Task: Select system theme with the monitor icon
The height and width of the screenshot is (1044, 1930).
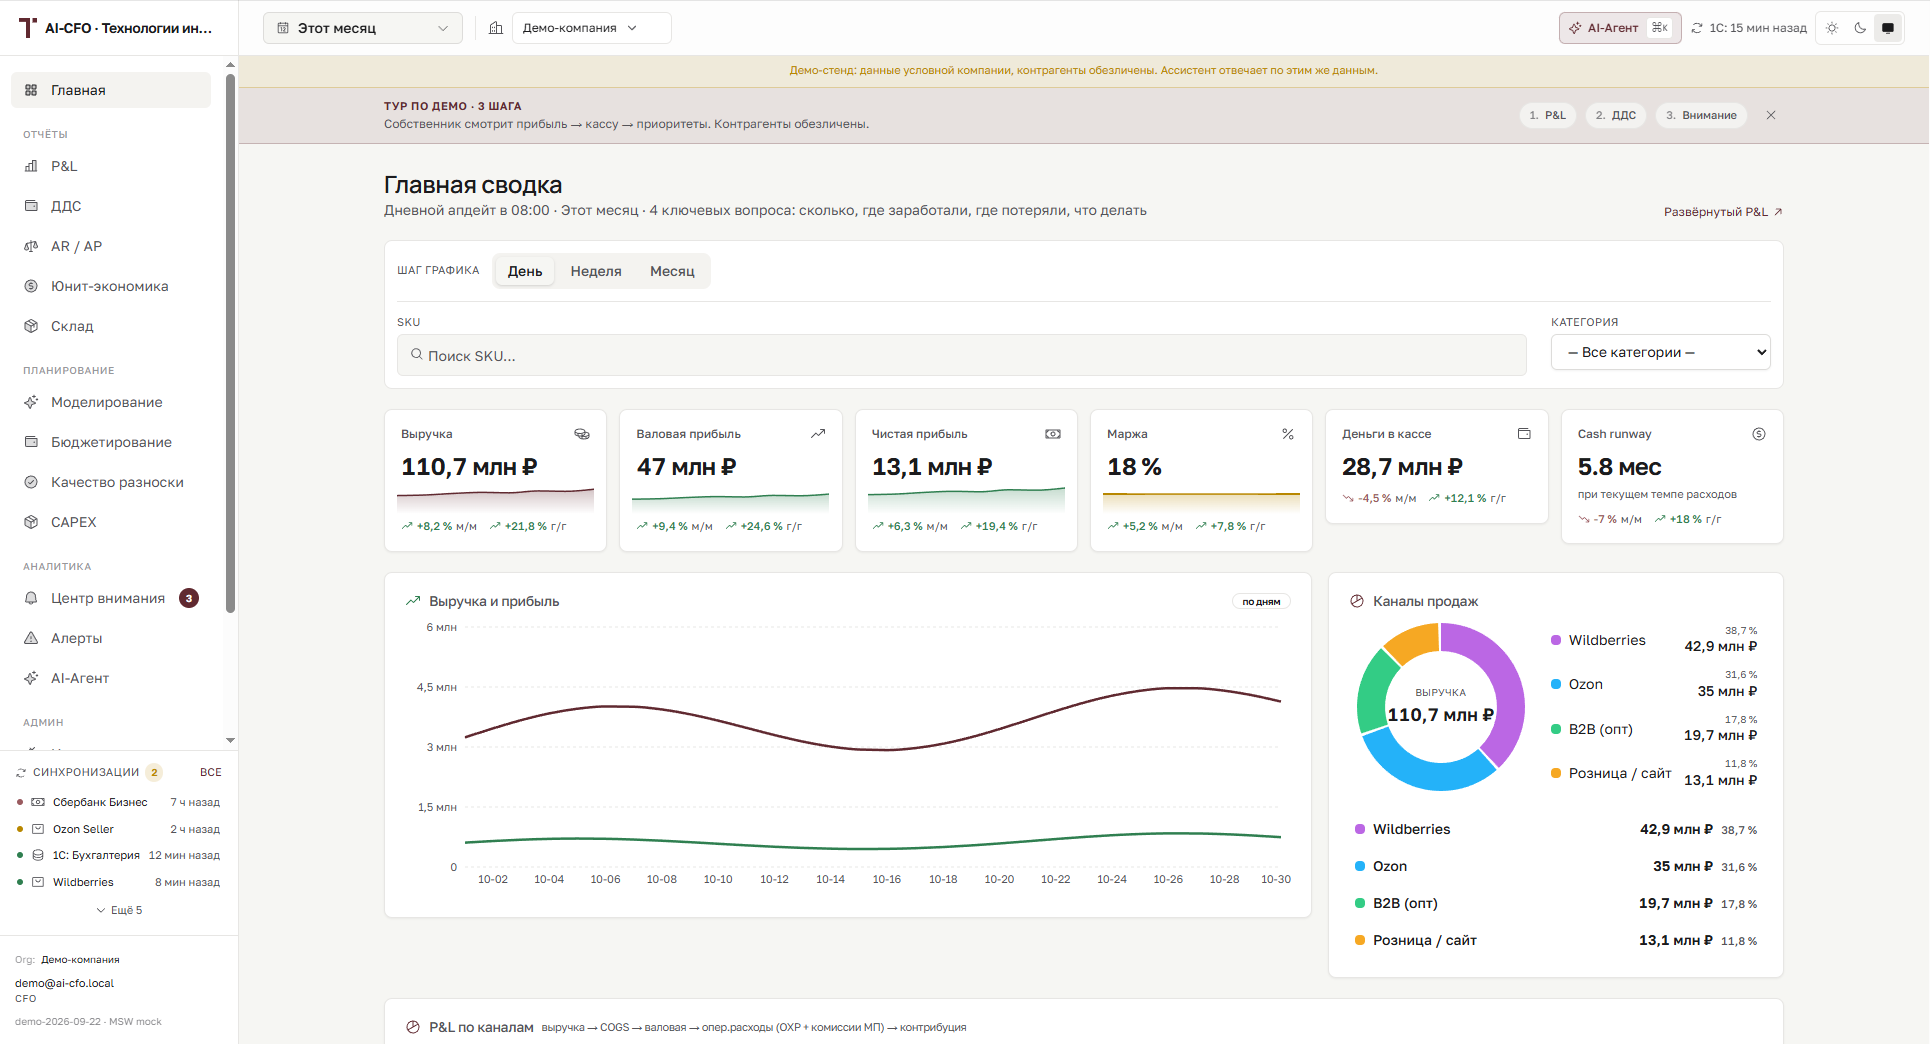Action: 1888,28
